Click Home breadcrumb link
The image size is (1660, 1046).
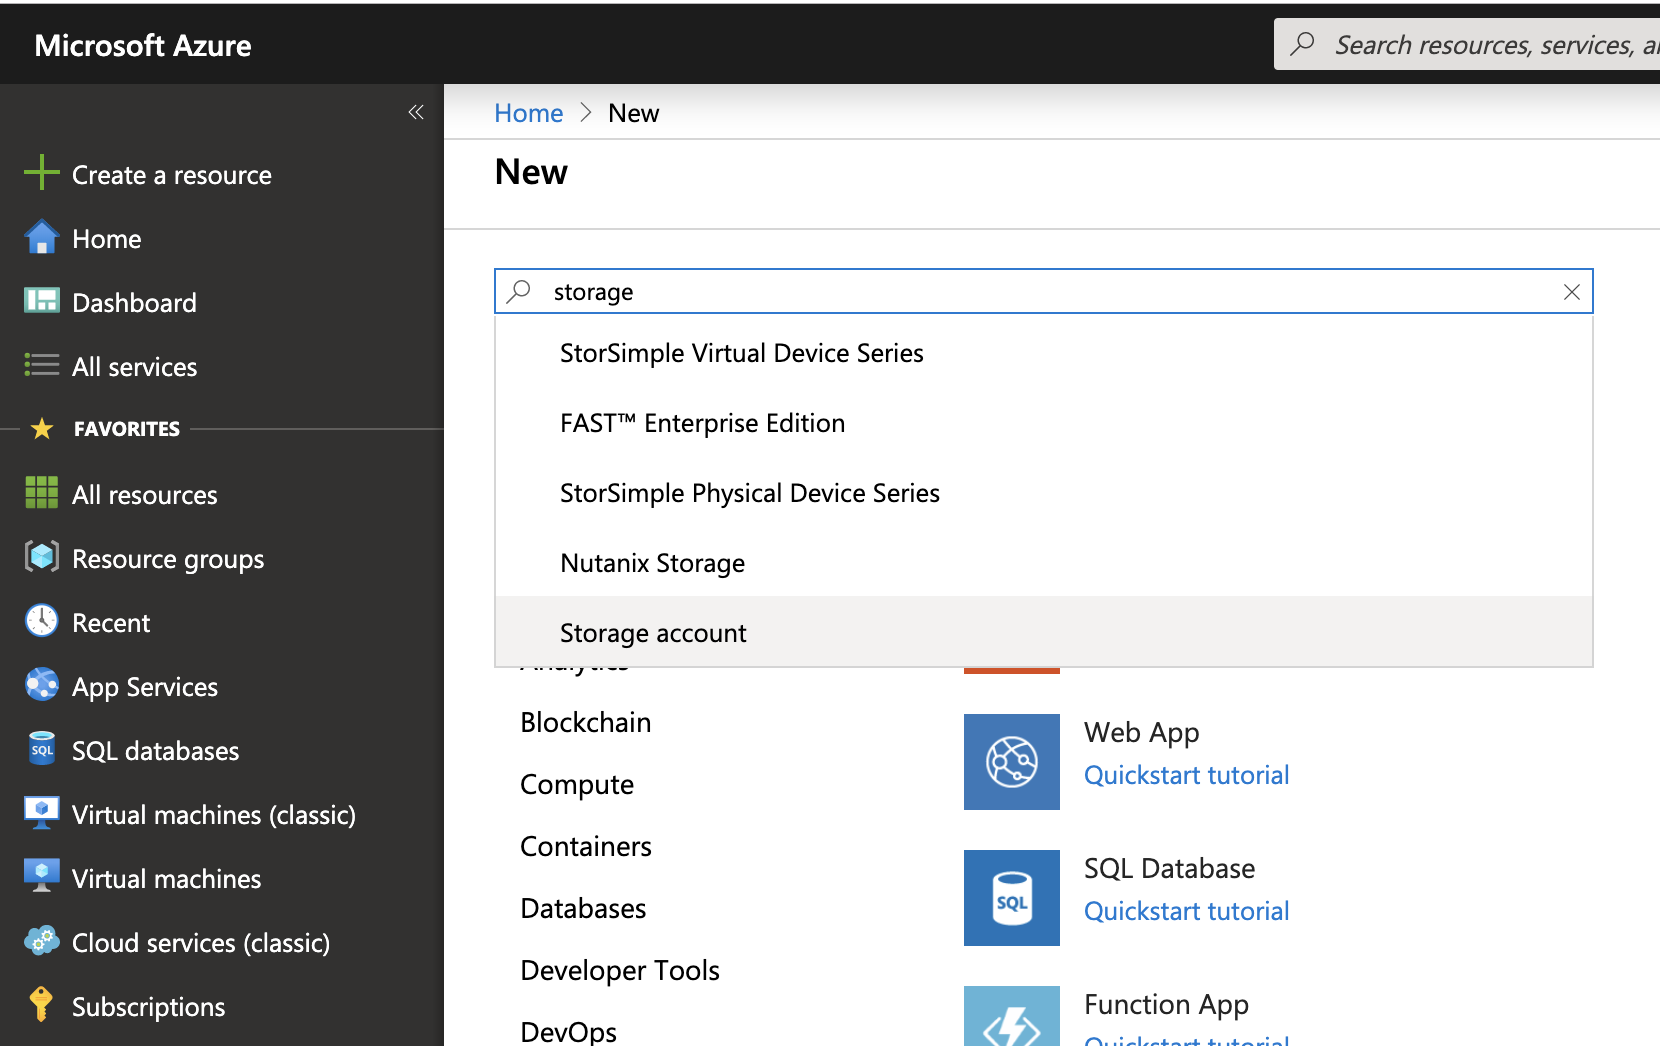[x=528, y=113]
